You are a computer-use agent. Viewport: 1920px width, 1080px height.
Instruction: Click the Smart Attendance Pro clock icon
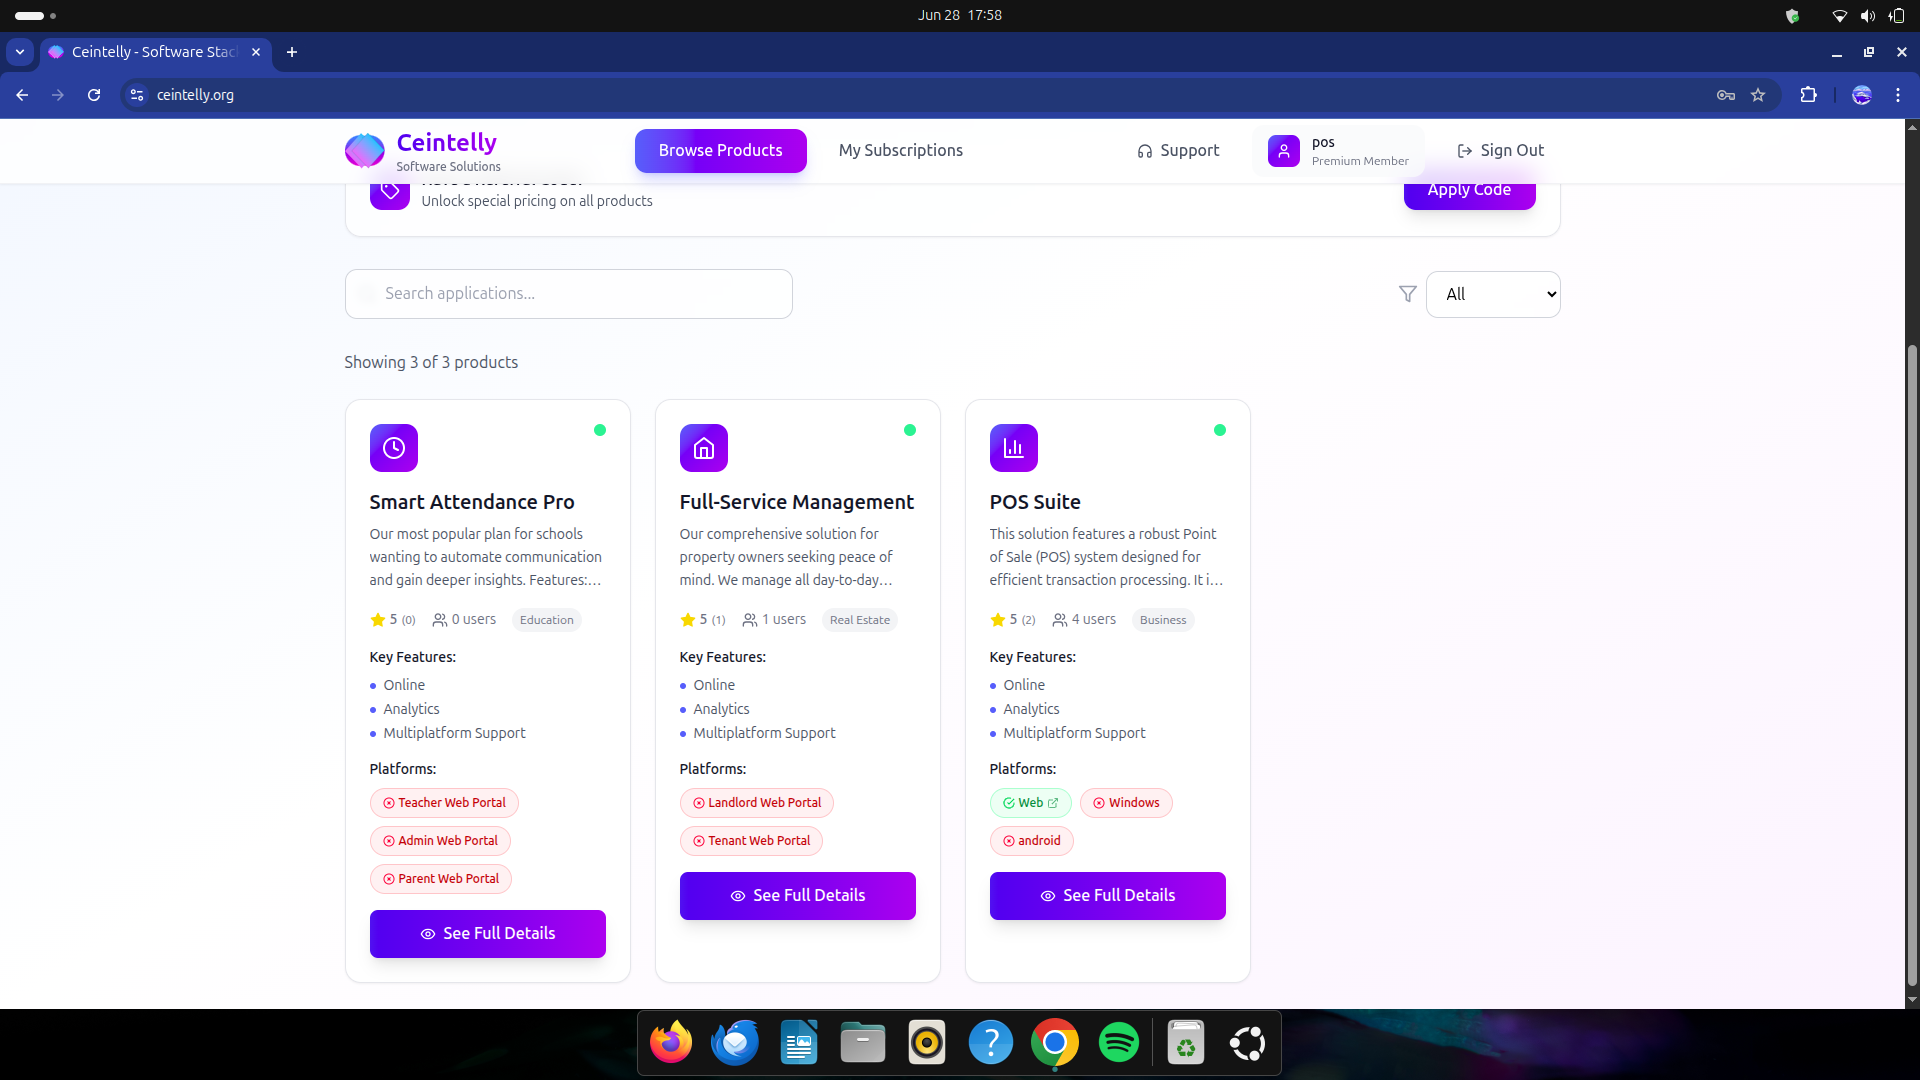click(x=393, y=448)
